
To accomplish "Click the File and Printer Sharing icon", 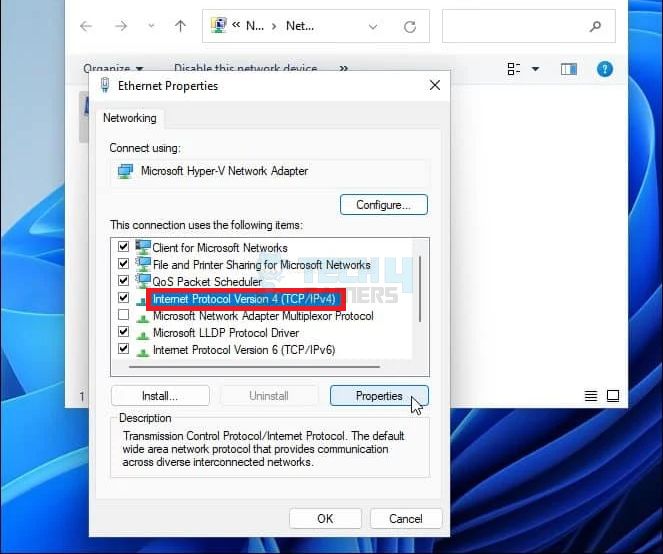I will coord(143,264).
